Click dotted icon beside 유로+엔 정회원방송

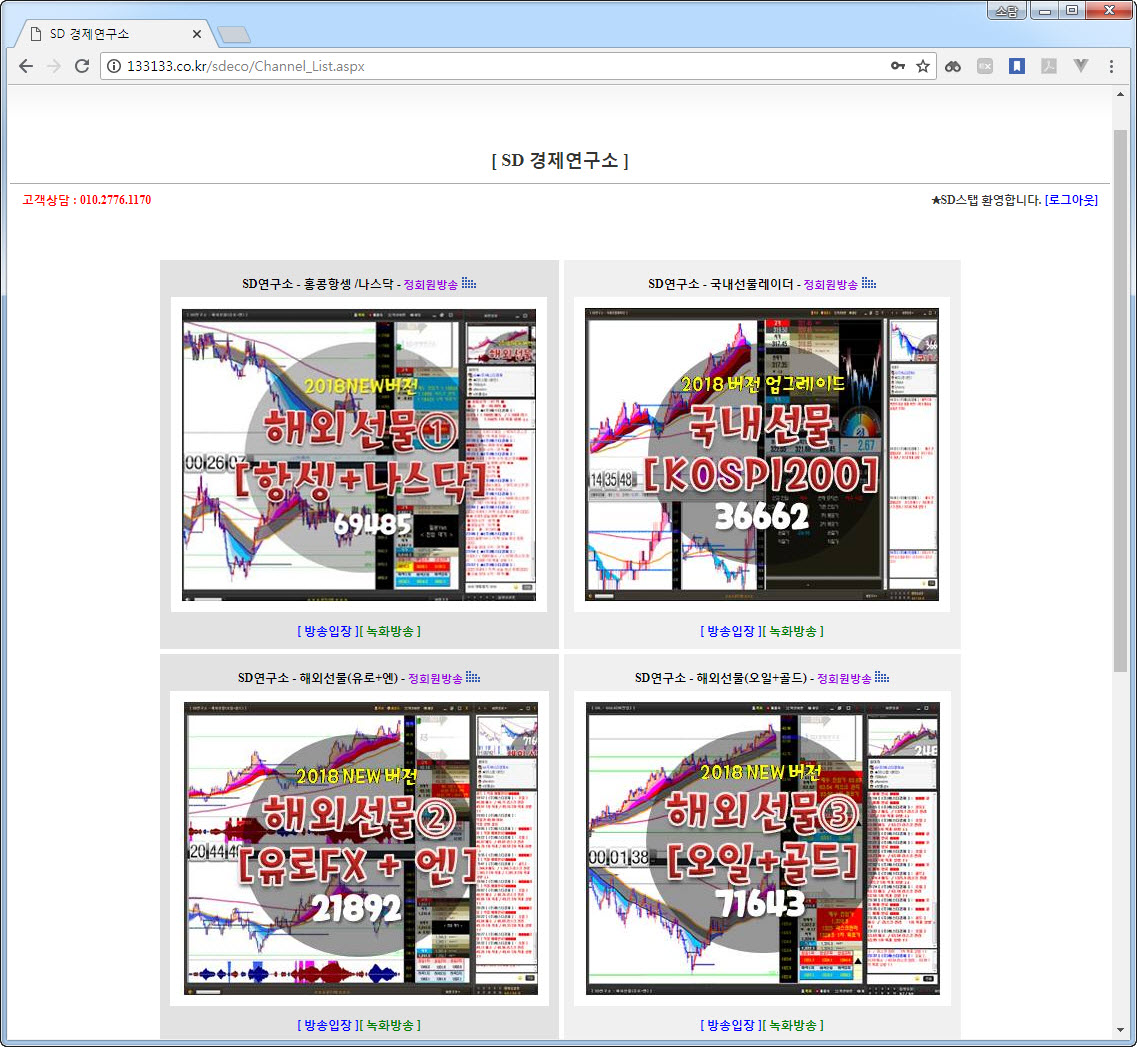(x=473, y=676)
